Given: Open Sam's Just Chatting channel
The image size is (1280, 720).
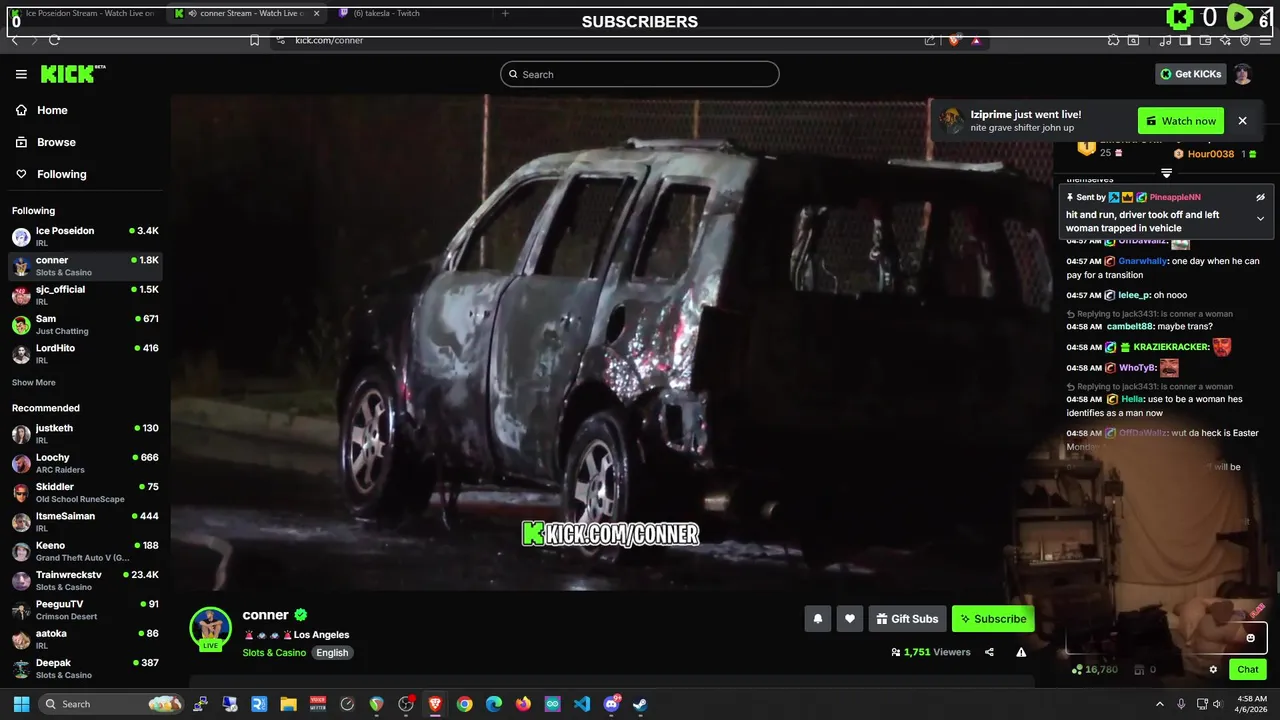Looking at the screenshot, I should point(85,324).
